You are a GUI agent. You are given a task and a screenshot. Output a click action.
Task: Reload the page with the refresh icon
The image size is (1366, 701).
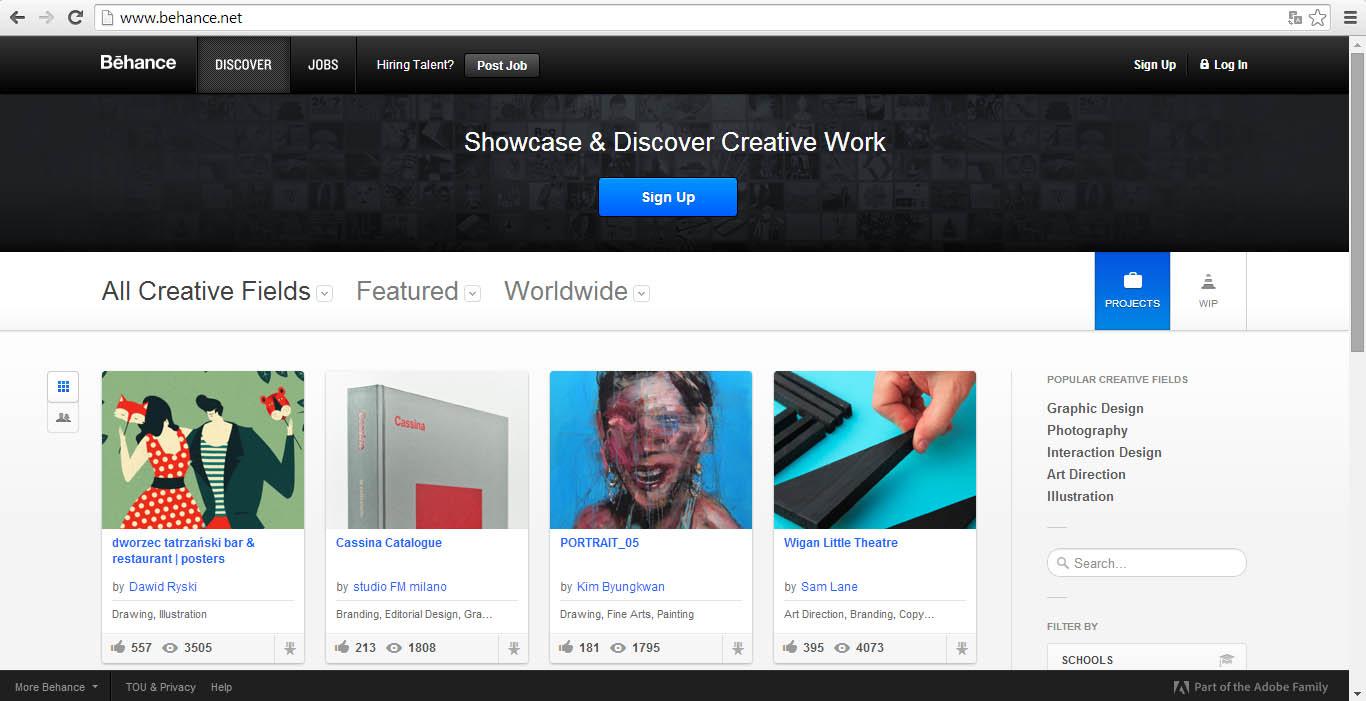point(75,17)
